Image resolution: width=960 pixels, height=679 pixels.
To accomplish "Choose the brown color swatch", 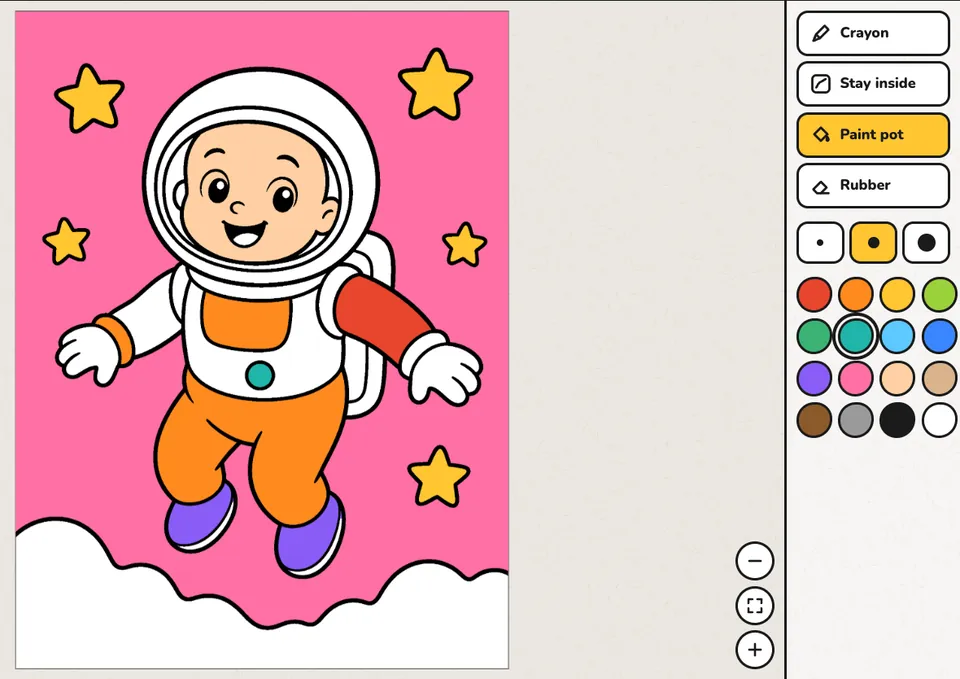I will (x=814, y=420).
